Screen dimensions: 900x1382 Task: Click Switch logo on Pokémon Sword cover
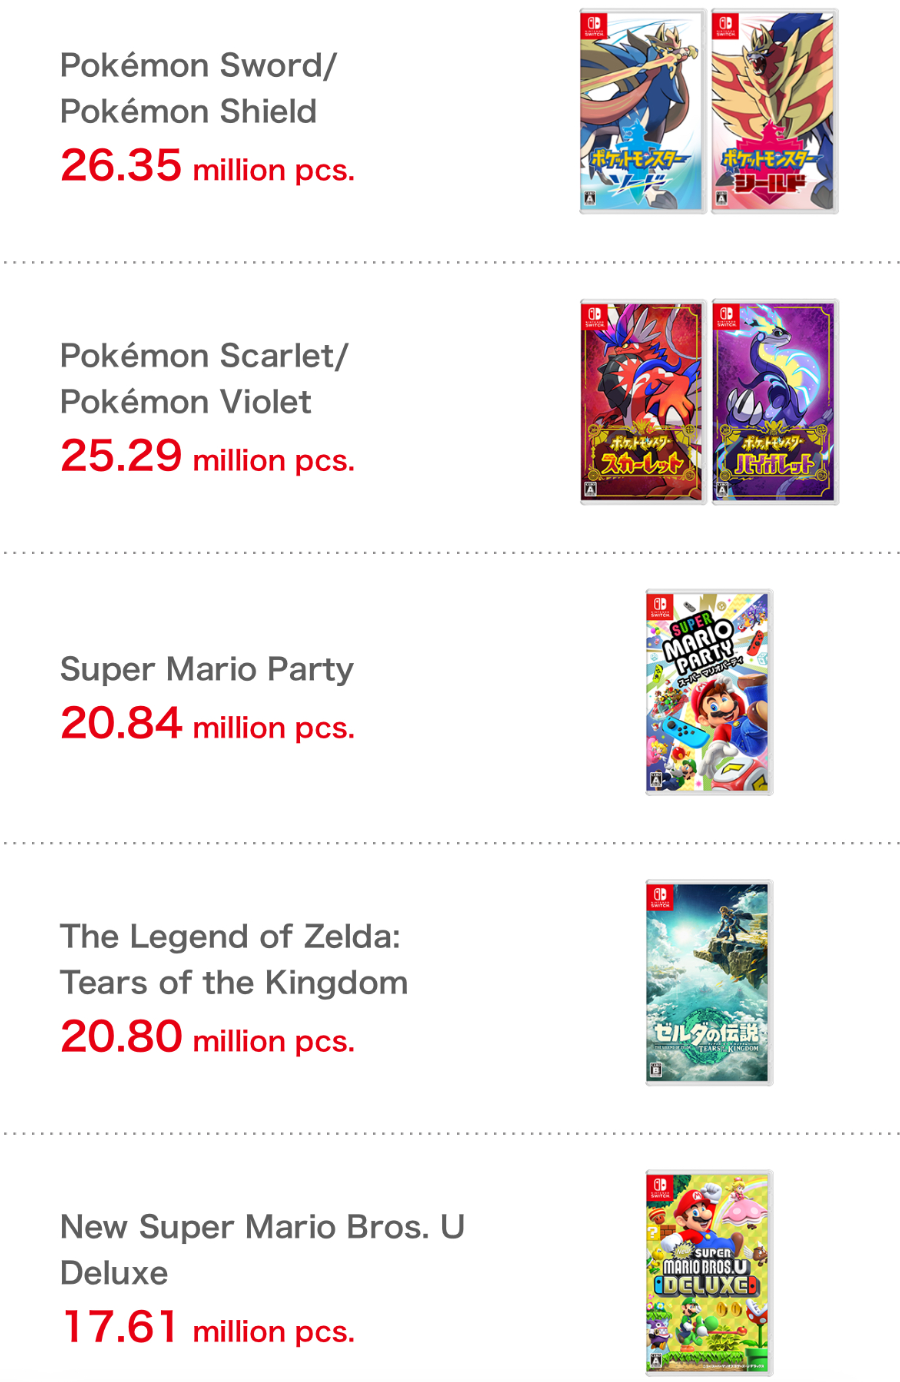click(x=594, y=25)
